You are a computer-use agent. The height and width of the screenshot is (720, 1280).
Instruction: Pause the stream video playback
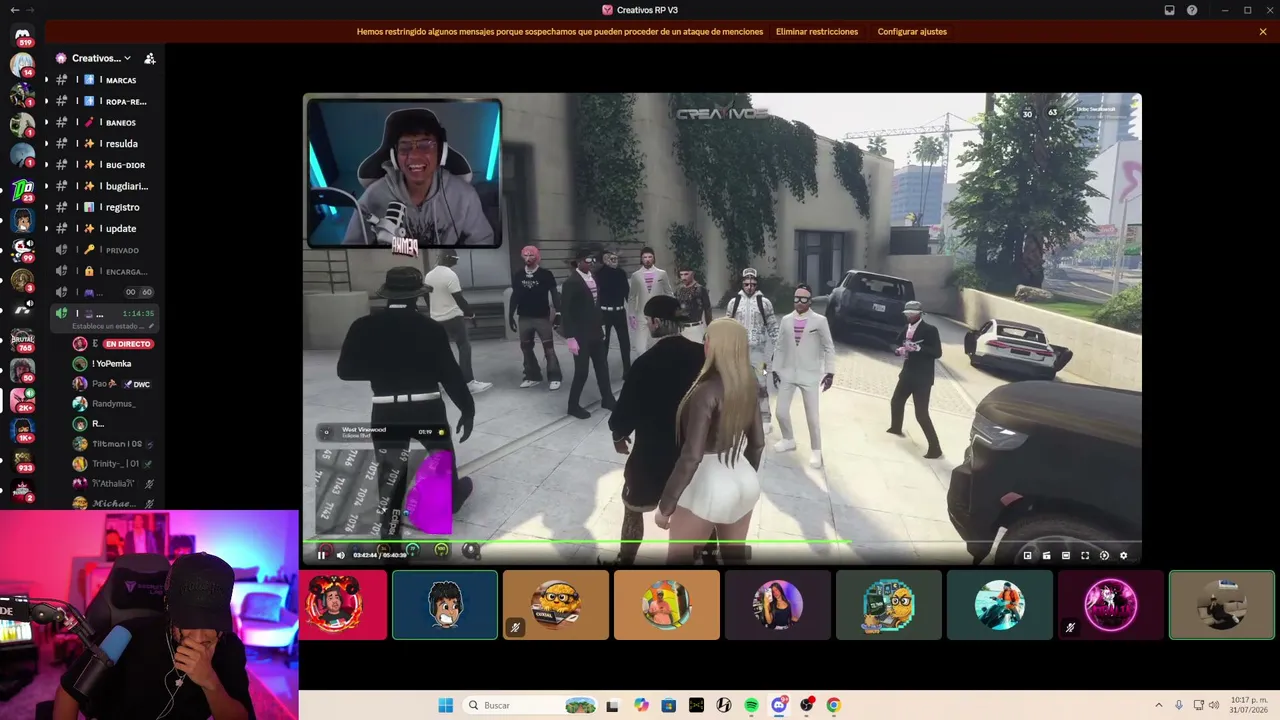322,555
